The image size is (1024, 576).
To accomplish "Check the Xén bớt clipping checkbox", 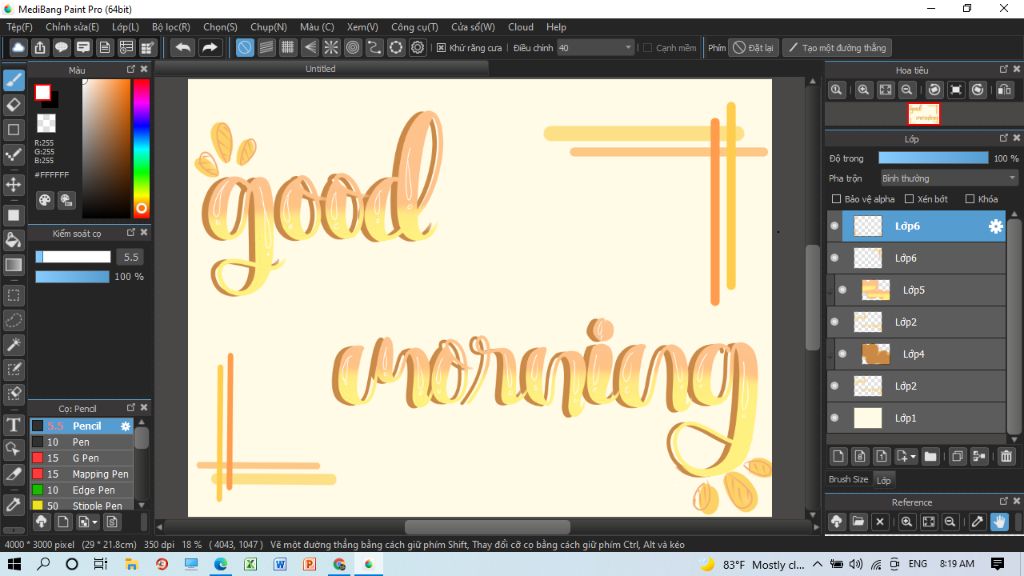I will pyautogui.click(x=909, y=199).
